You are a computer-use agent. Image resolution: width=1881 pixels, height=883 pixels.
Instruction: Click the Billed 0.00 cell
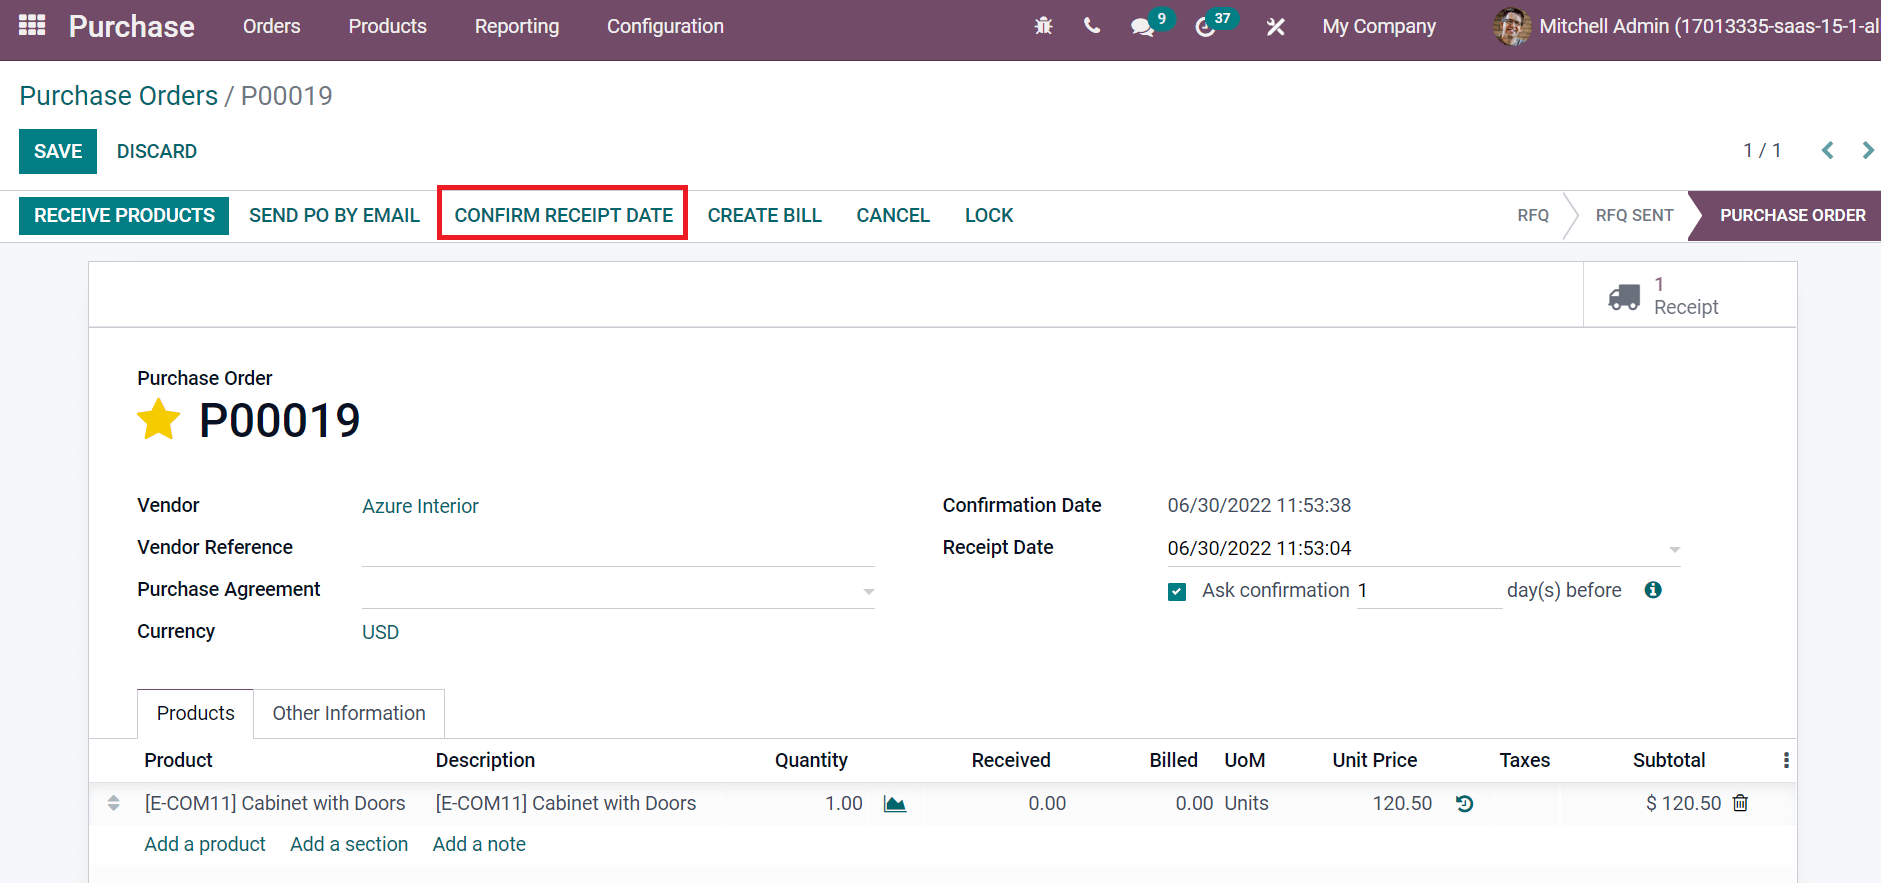pyautogui.click(x=1194, y=803)
